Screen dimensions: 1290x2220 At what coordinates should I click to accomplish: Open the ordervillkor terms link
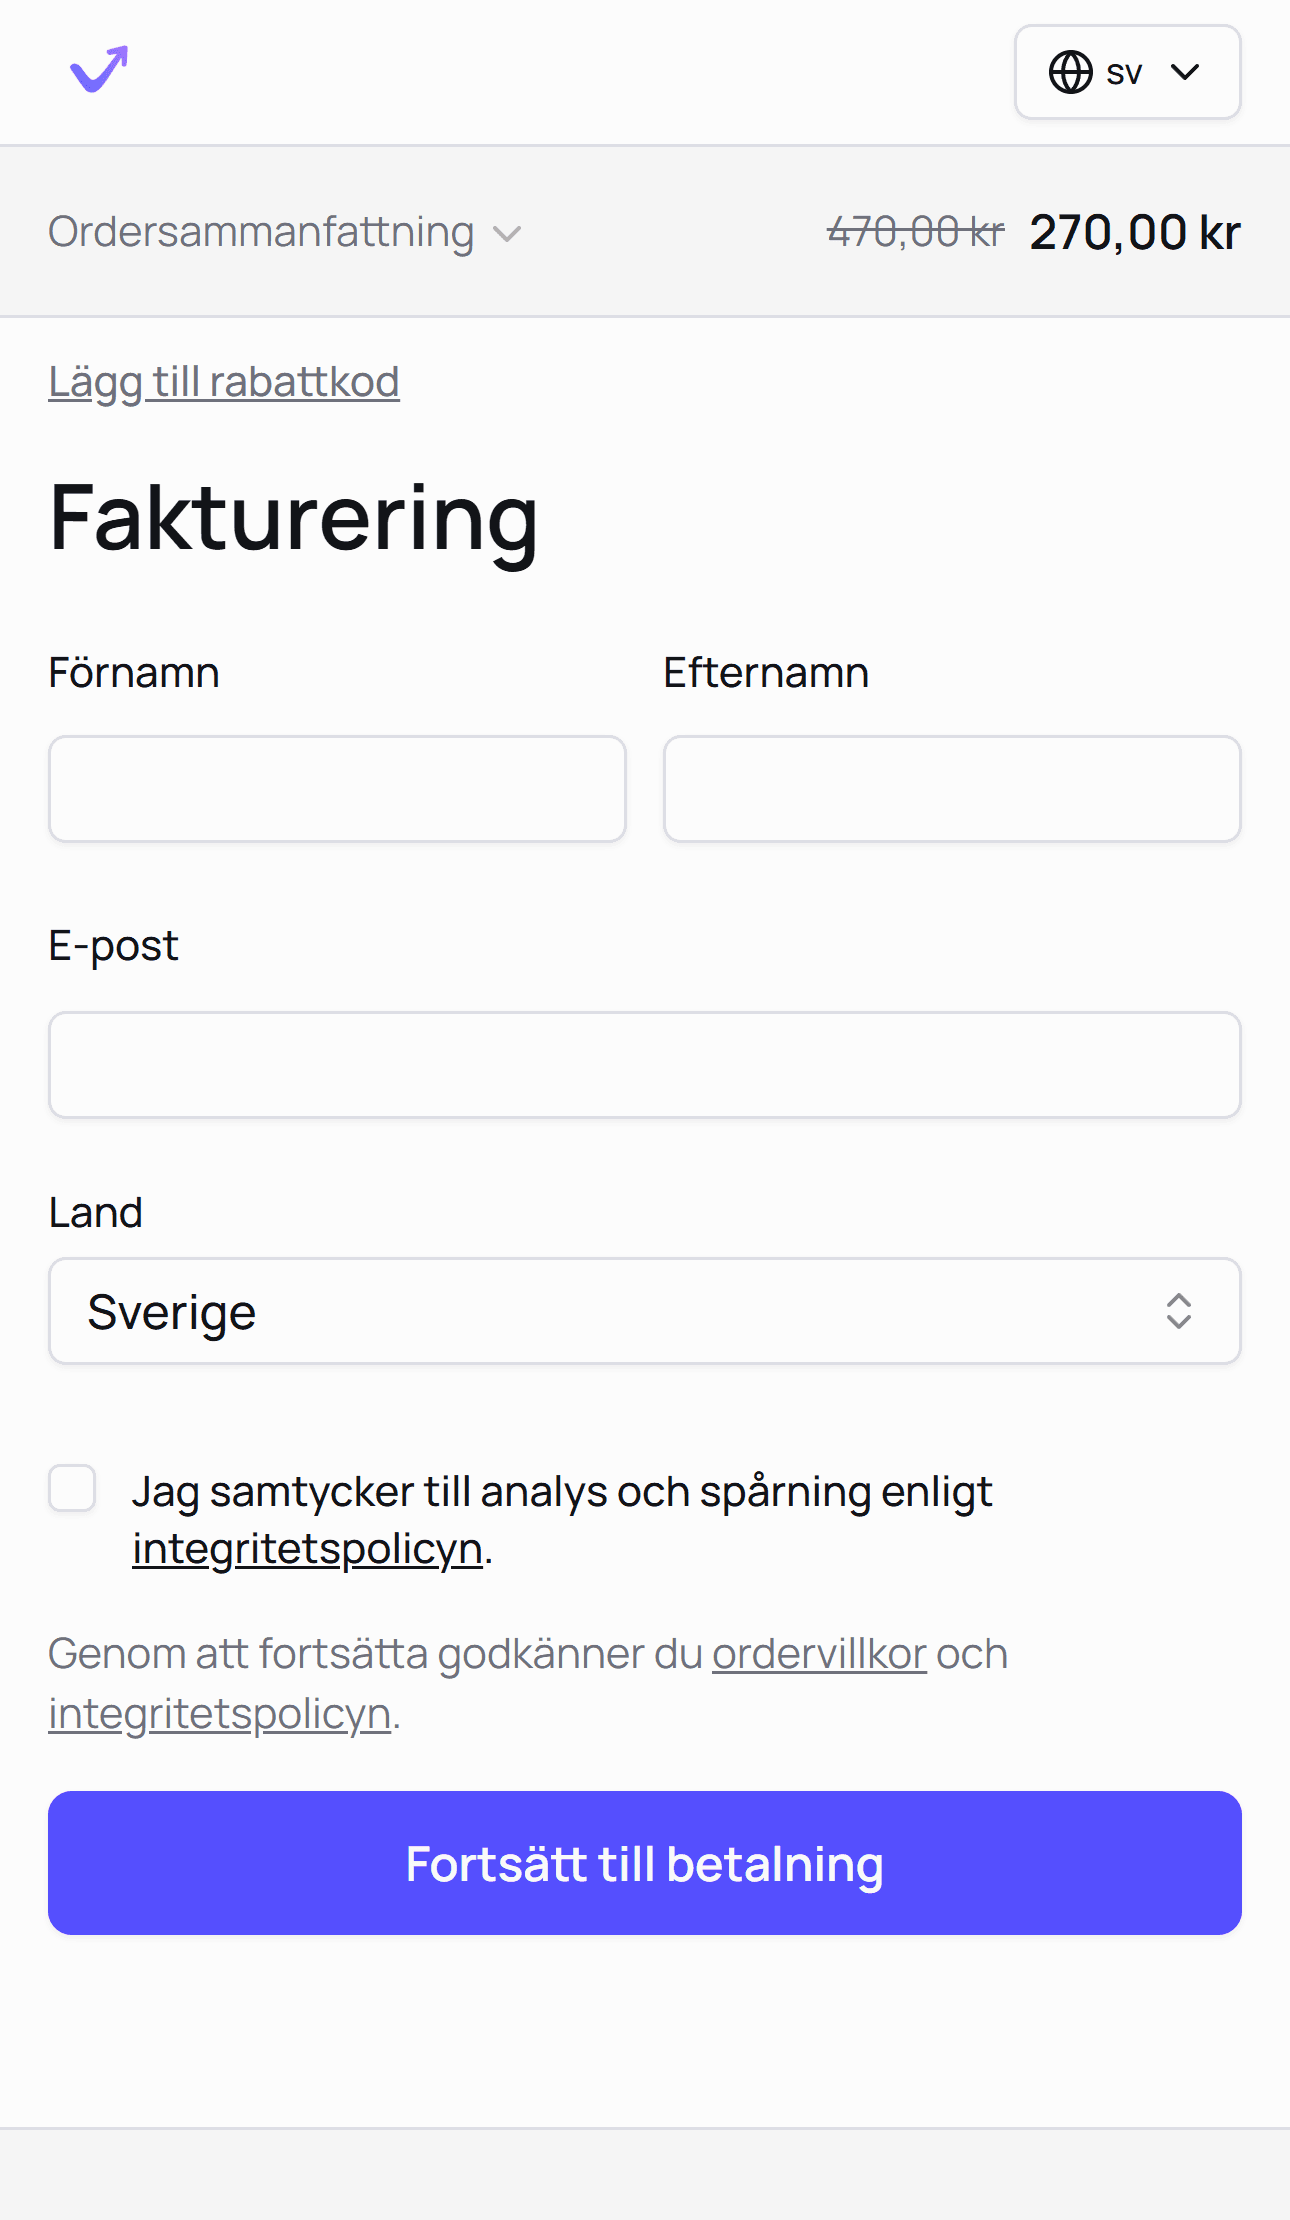click(x=818, y=1653)
